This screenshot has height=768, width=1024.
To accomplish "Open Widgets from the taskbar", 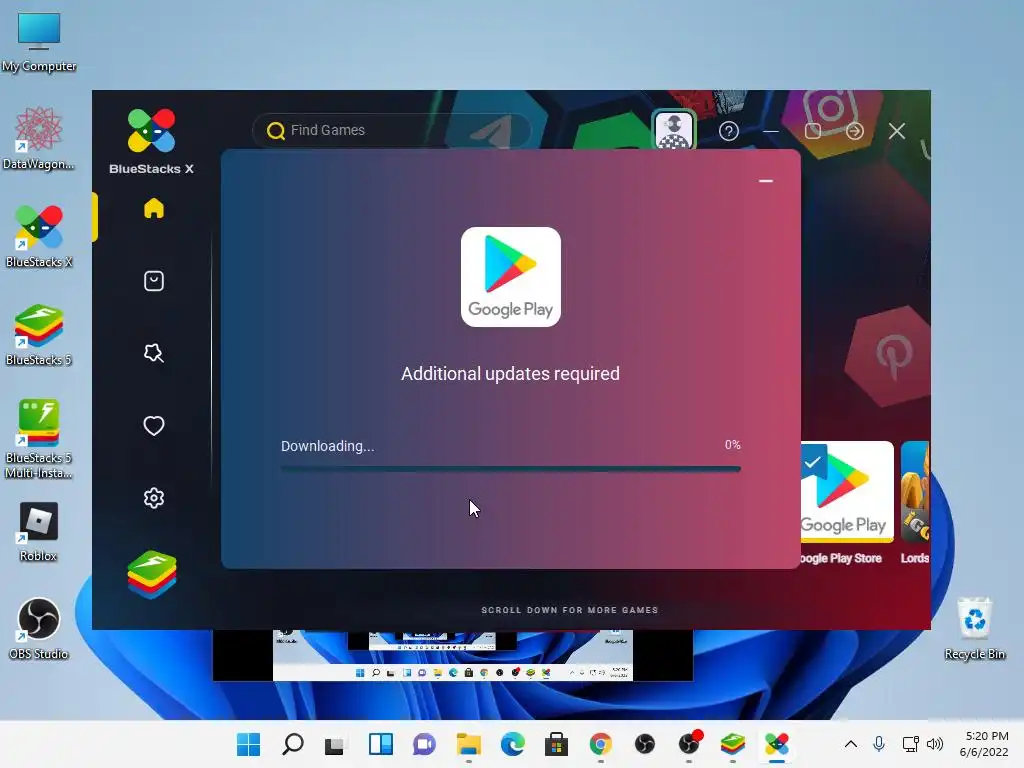I will point(381,744).
